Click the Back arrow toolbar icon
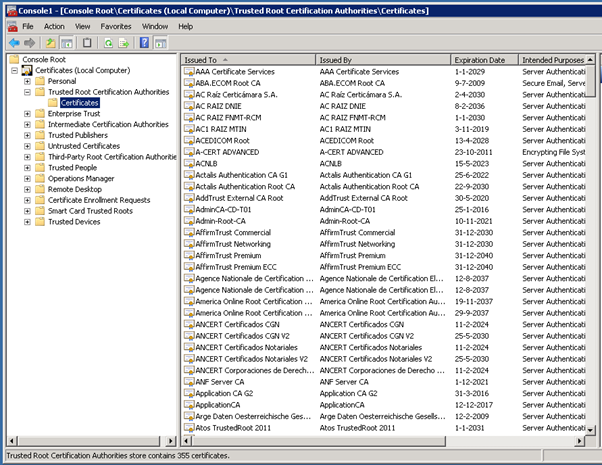This screenshot has width=602, height=465. click(x=13, y=44)
